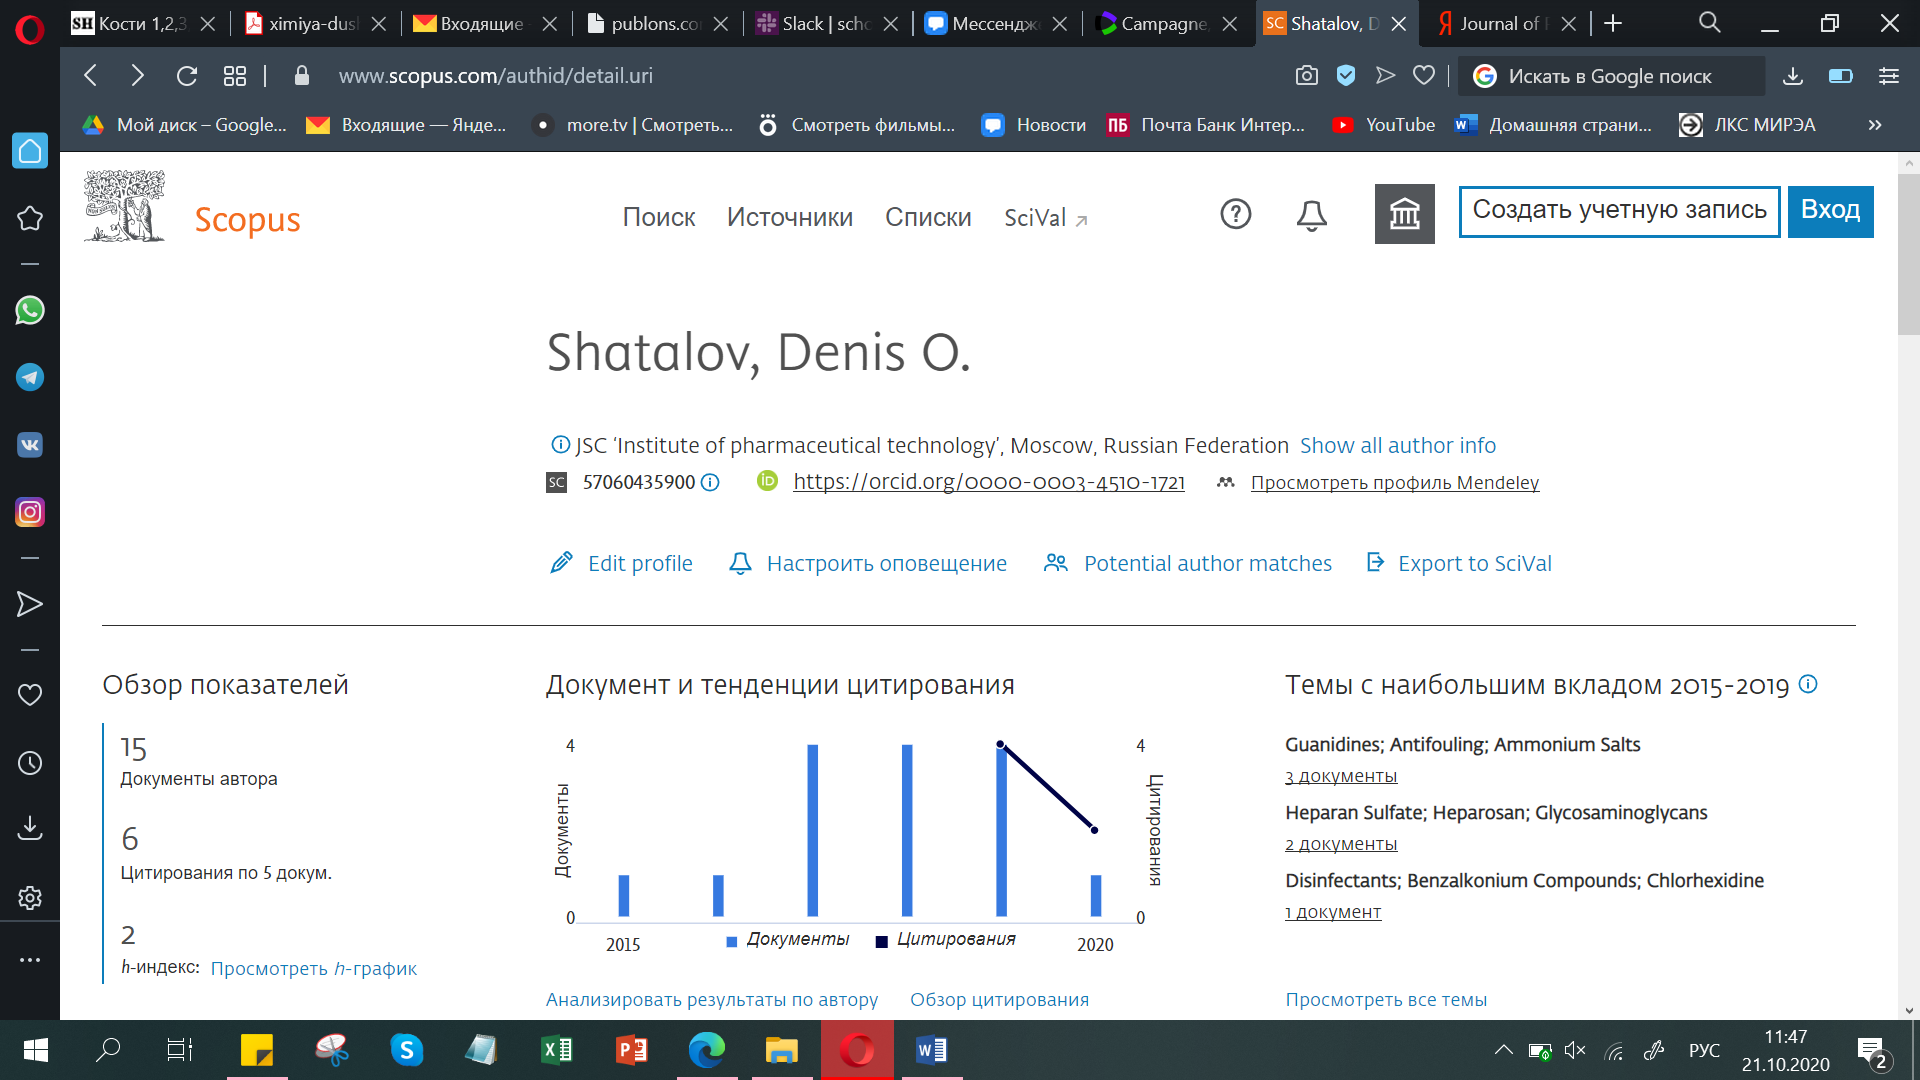1920x1080 pixels.
Task: Open Scopus help question mark icon
Action: coord(1236,214)
